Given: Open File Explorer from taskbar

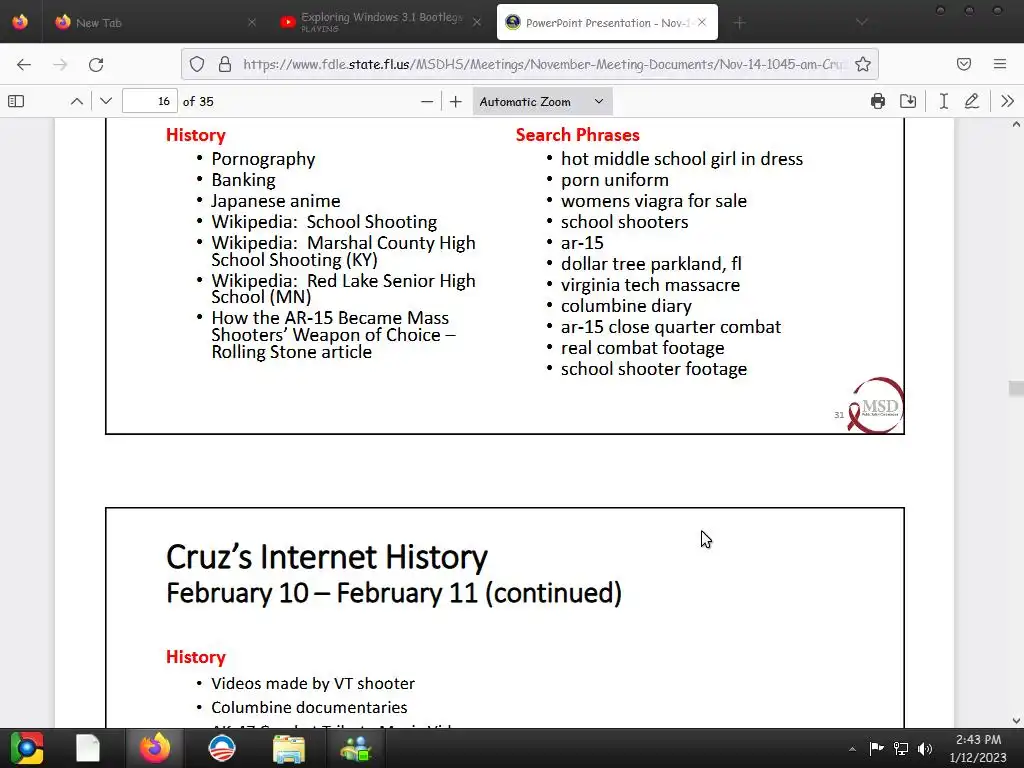Looking at the screenshot, I should coord(289,749).
